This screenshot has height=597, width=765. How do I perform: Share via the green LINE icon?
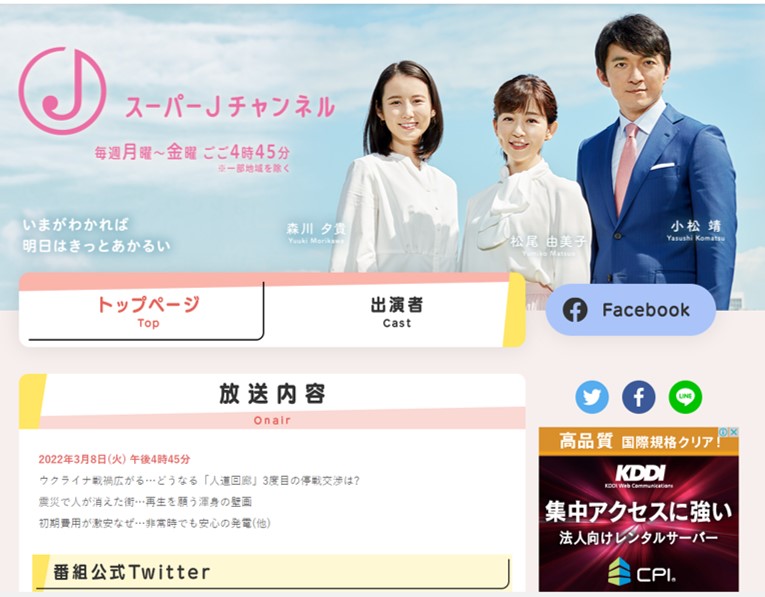point(685,397)
